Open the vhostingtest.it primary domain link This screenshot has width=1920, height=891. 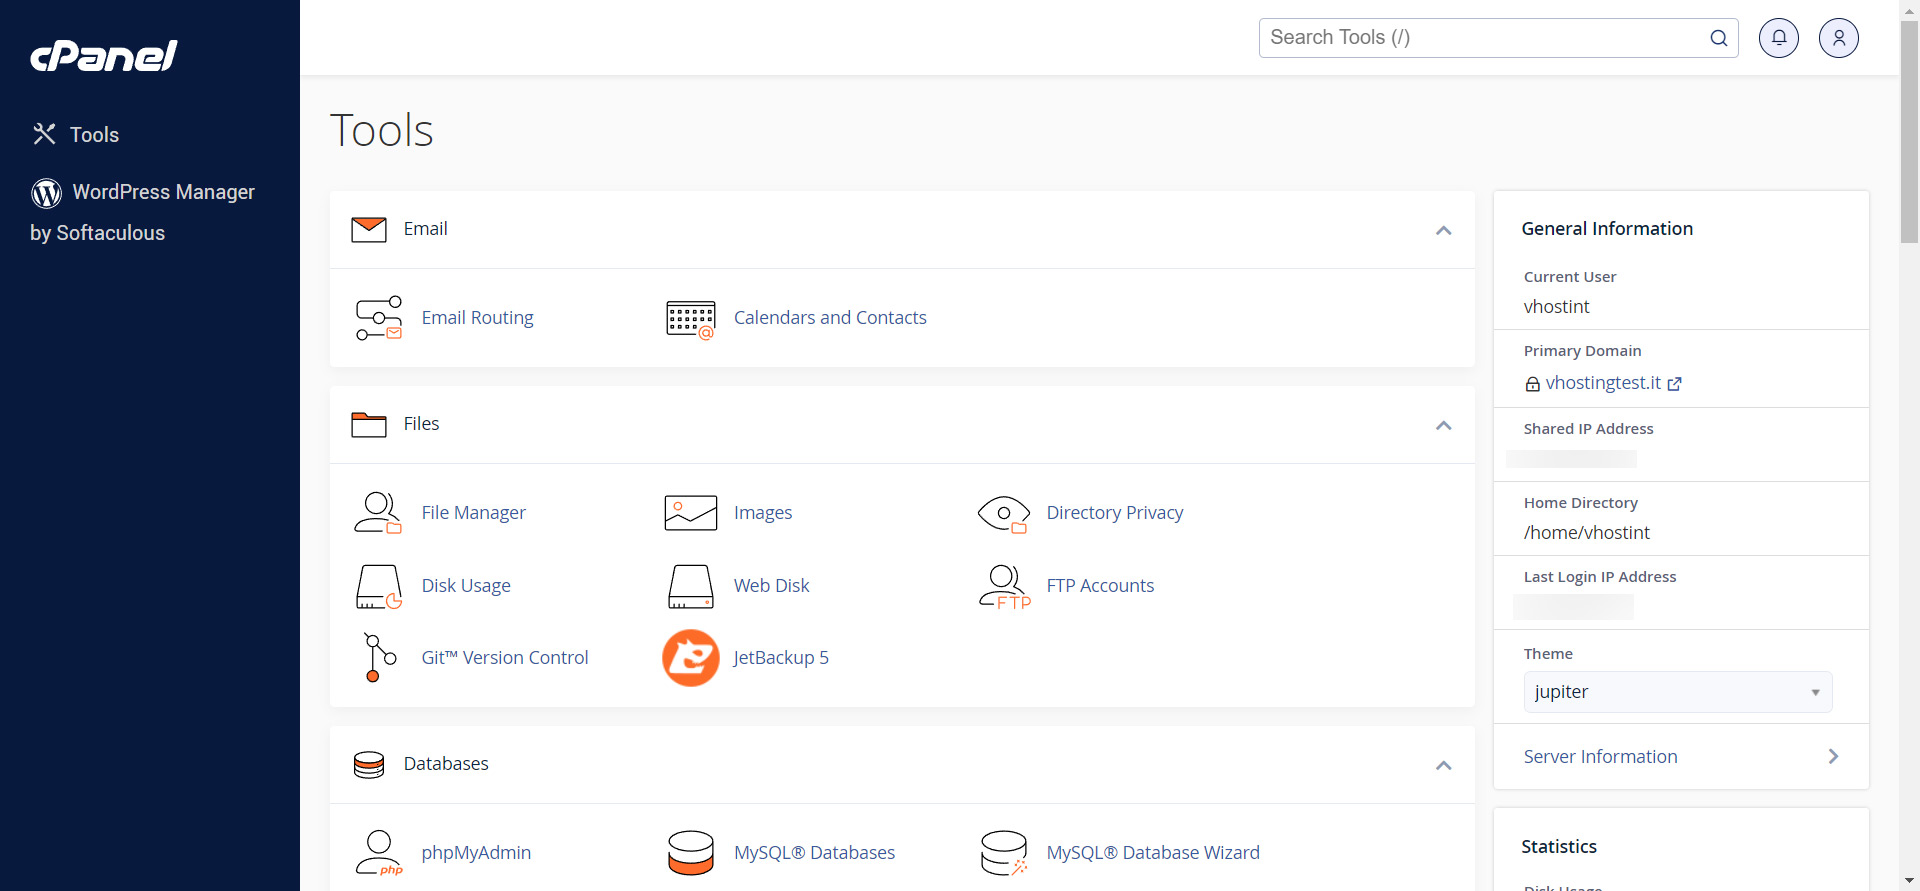1603,383
